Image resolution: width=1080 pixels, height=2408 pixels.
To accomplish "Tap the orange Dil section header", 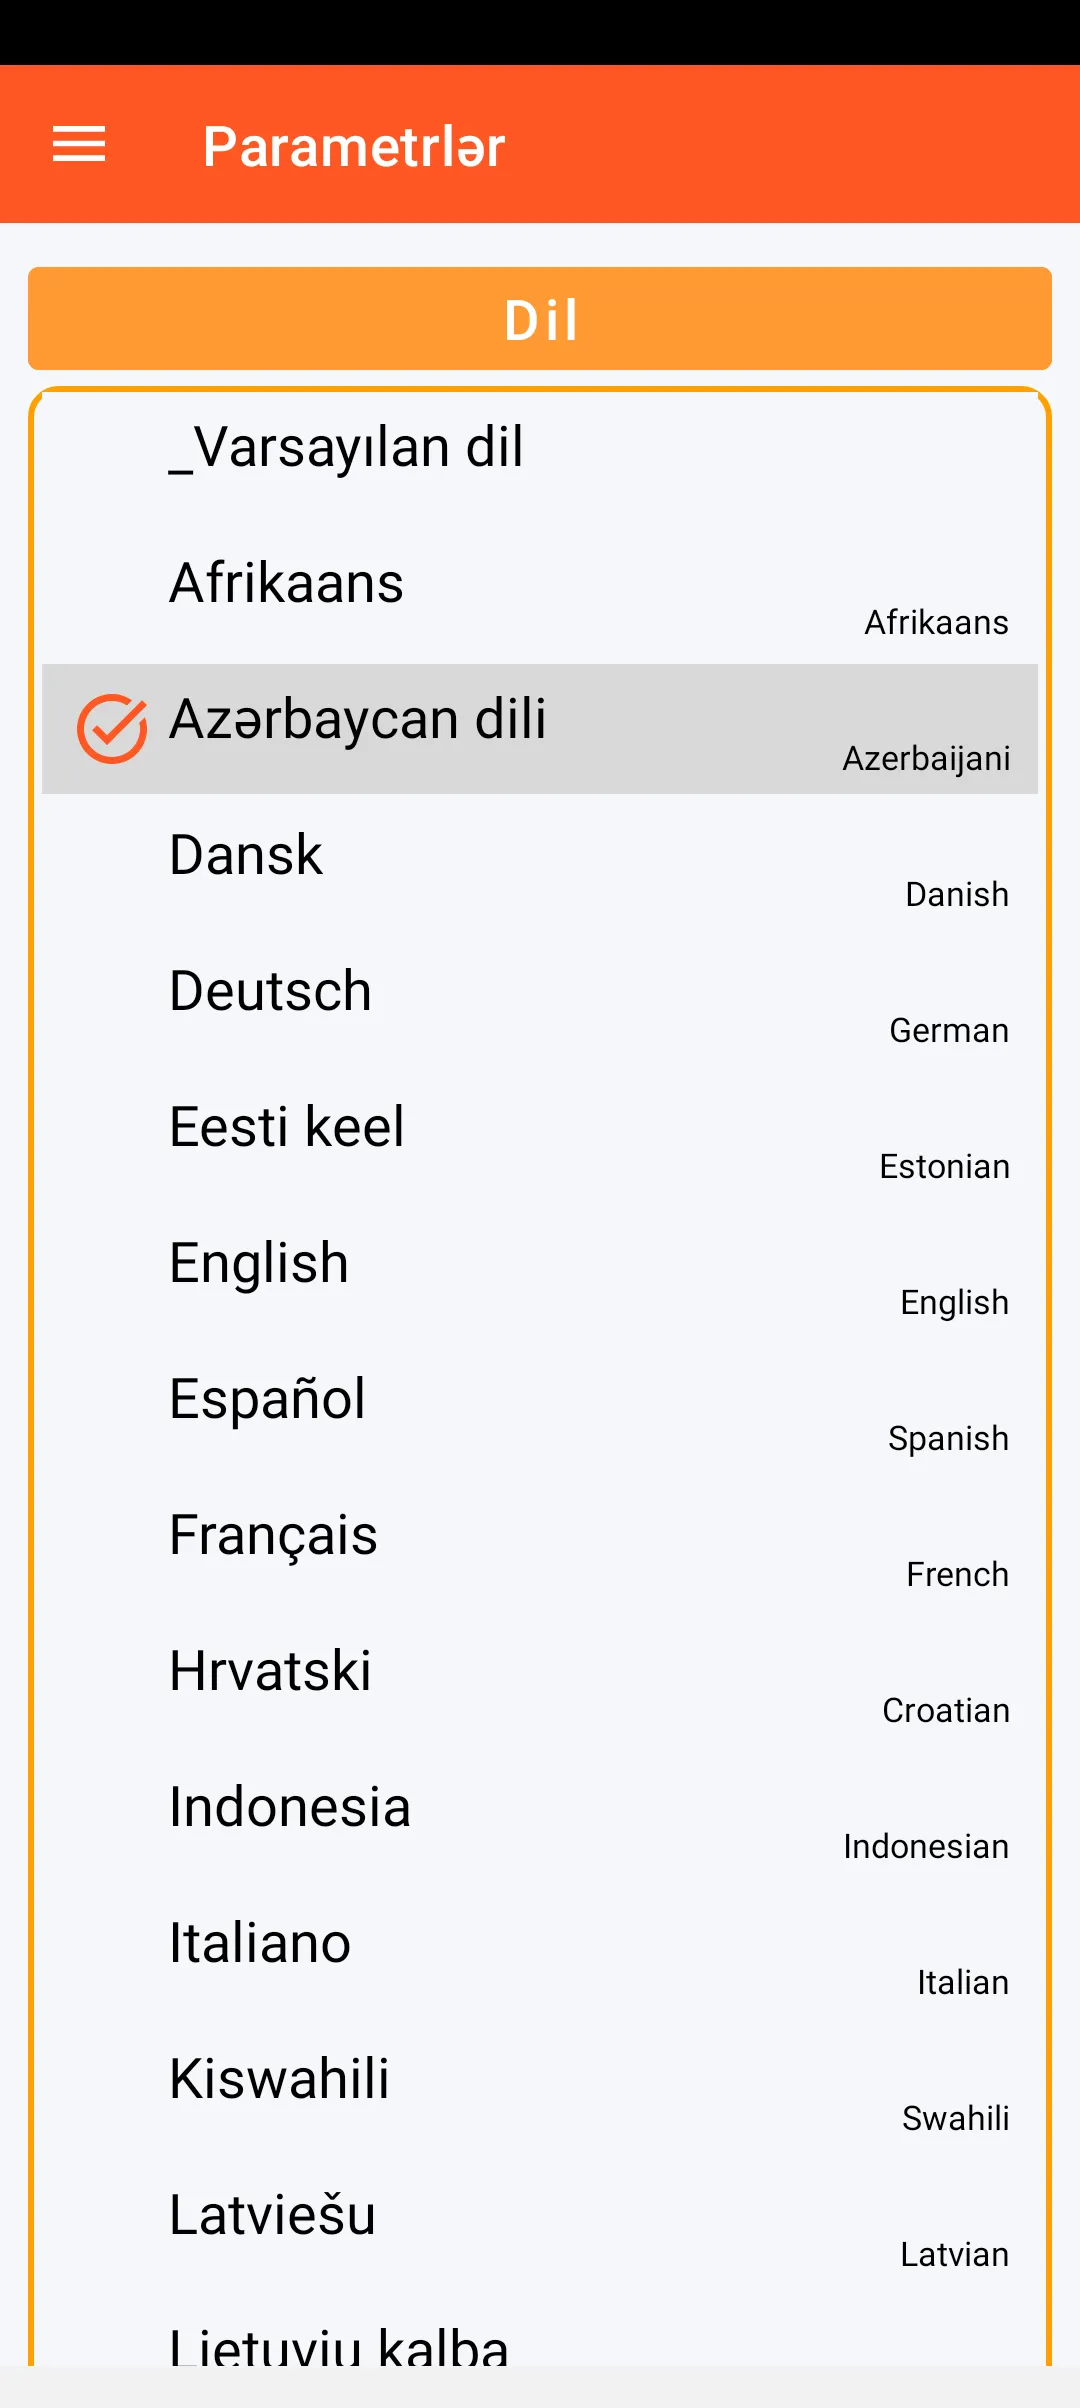I will coord(540,319).
